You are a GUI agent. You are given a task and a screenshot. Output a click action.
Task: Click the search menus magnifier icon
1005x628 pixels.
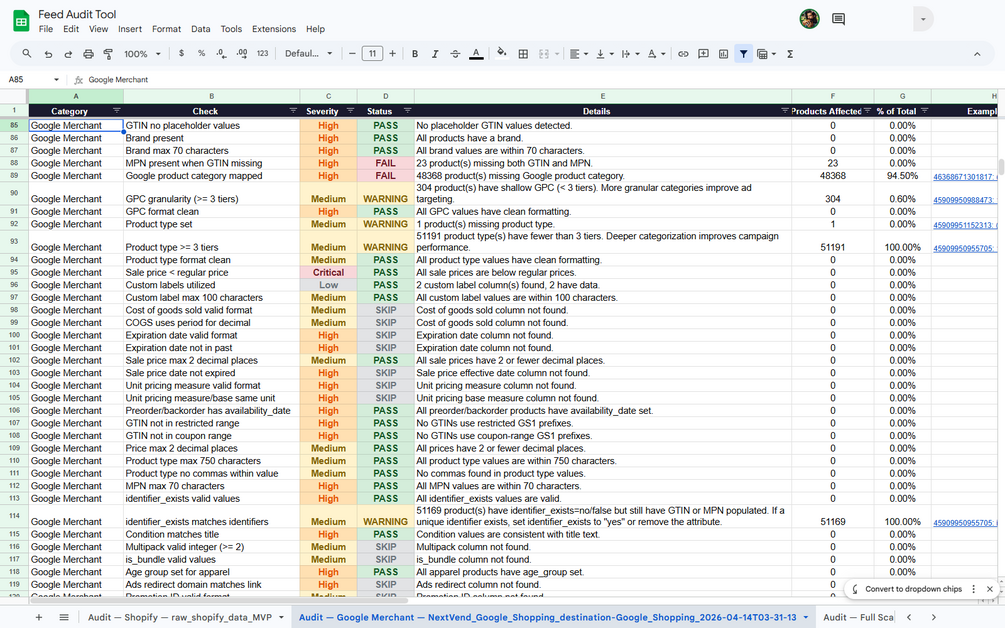point(27,54)
